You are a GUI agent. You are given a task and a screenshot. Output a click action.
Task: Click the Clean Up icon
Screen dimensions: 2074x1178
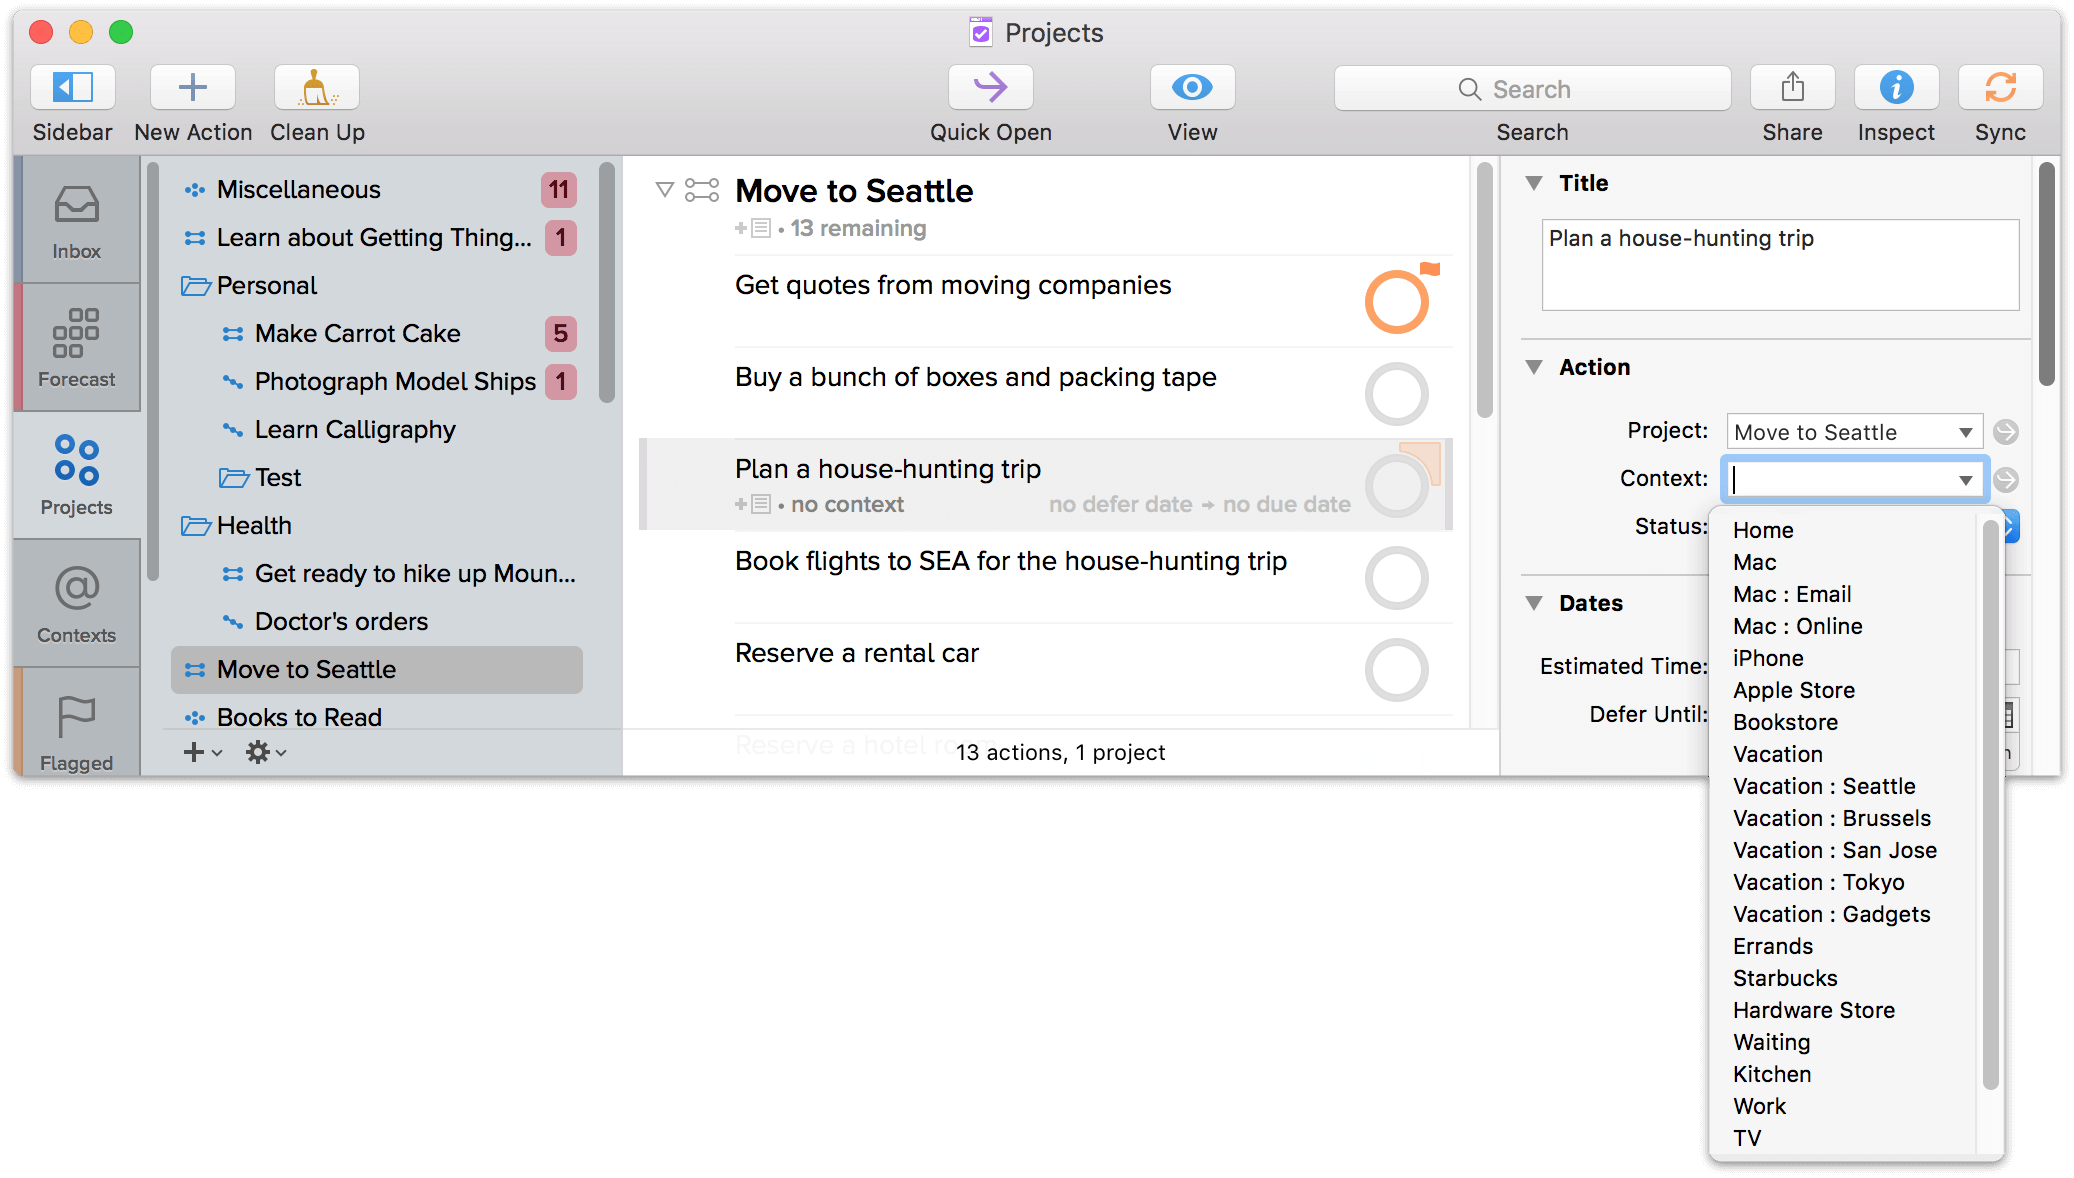click(x=316, y=88)
